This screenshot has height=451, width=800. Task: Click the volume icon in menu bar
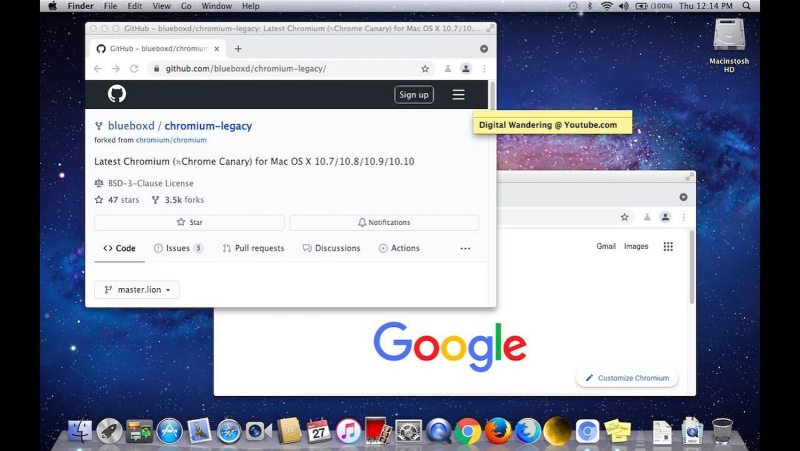(623, 6)
